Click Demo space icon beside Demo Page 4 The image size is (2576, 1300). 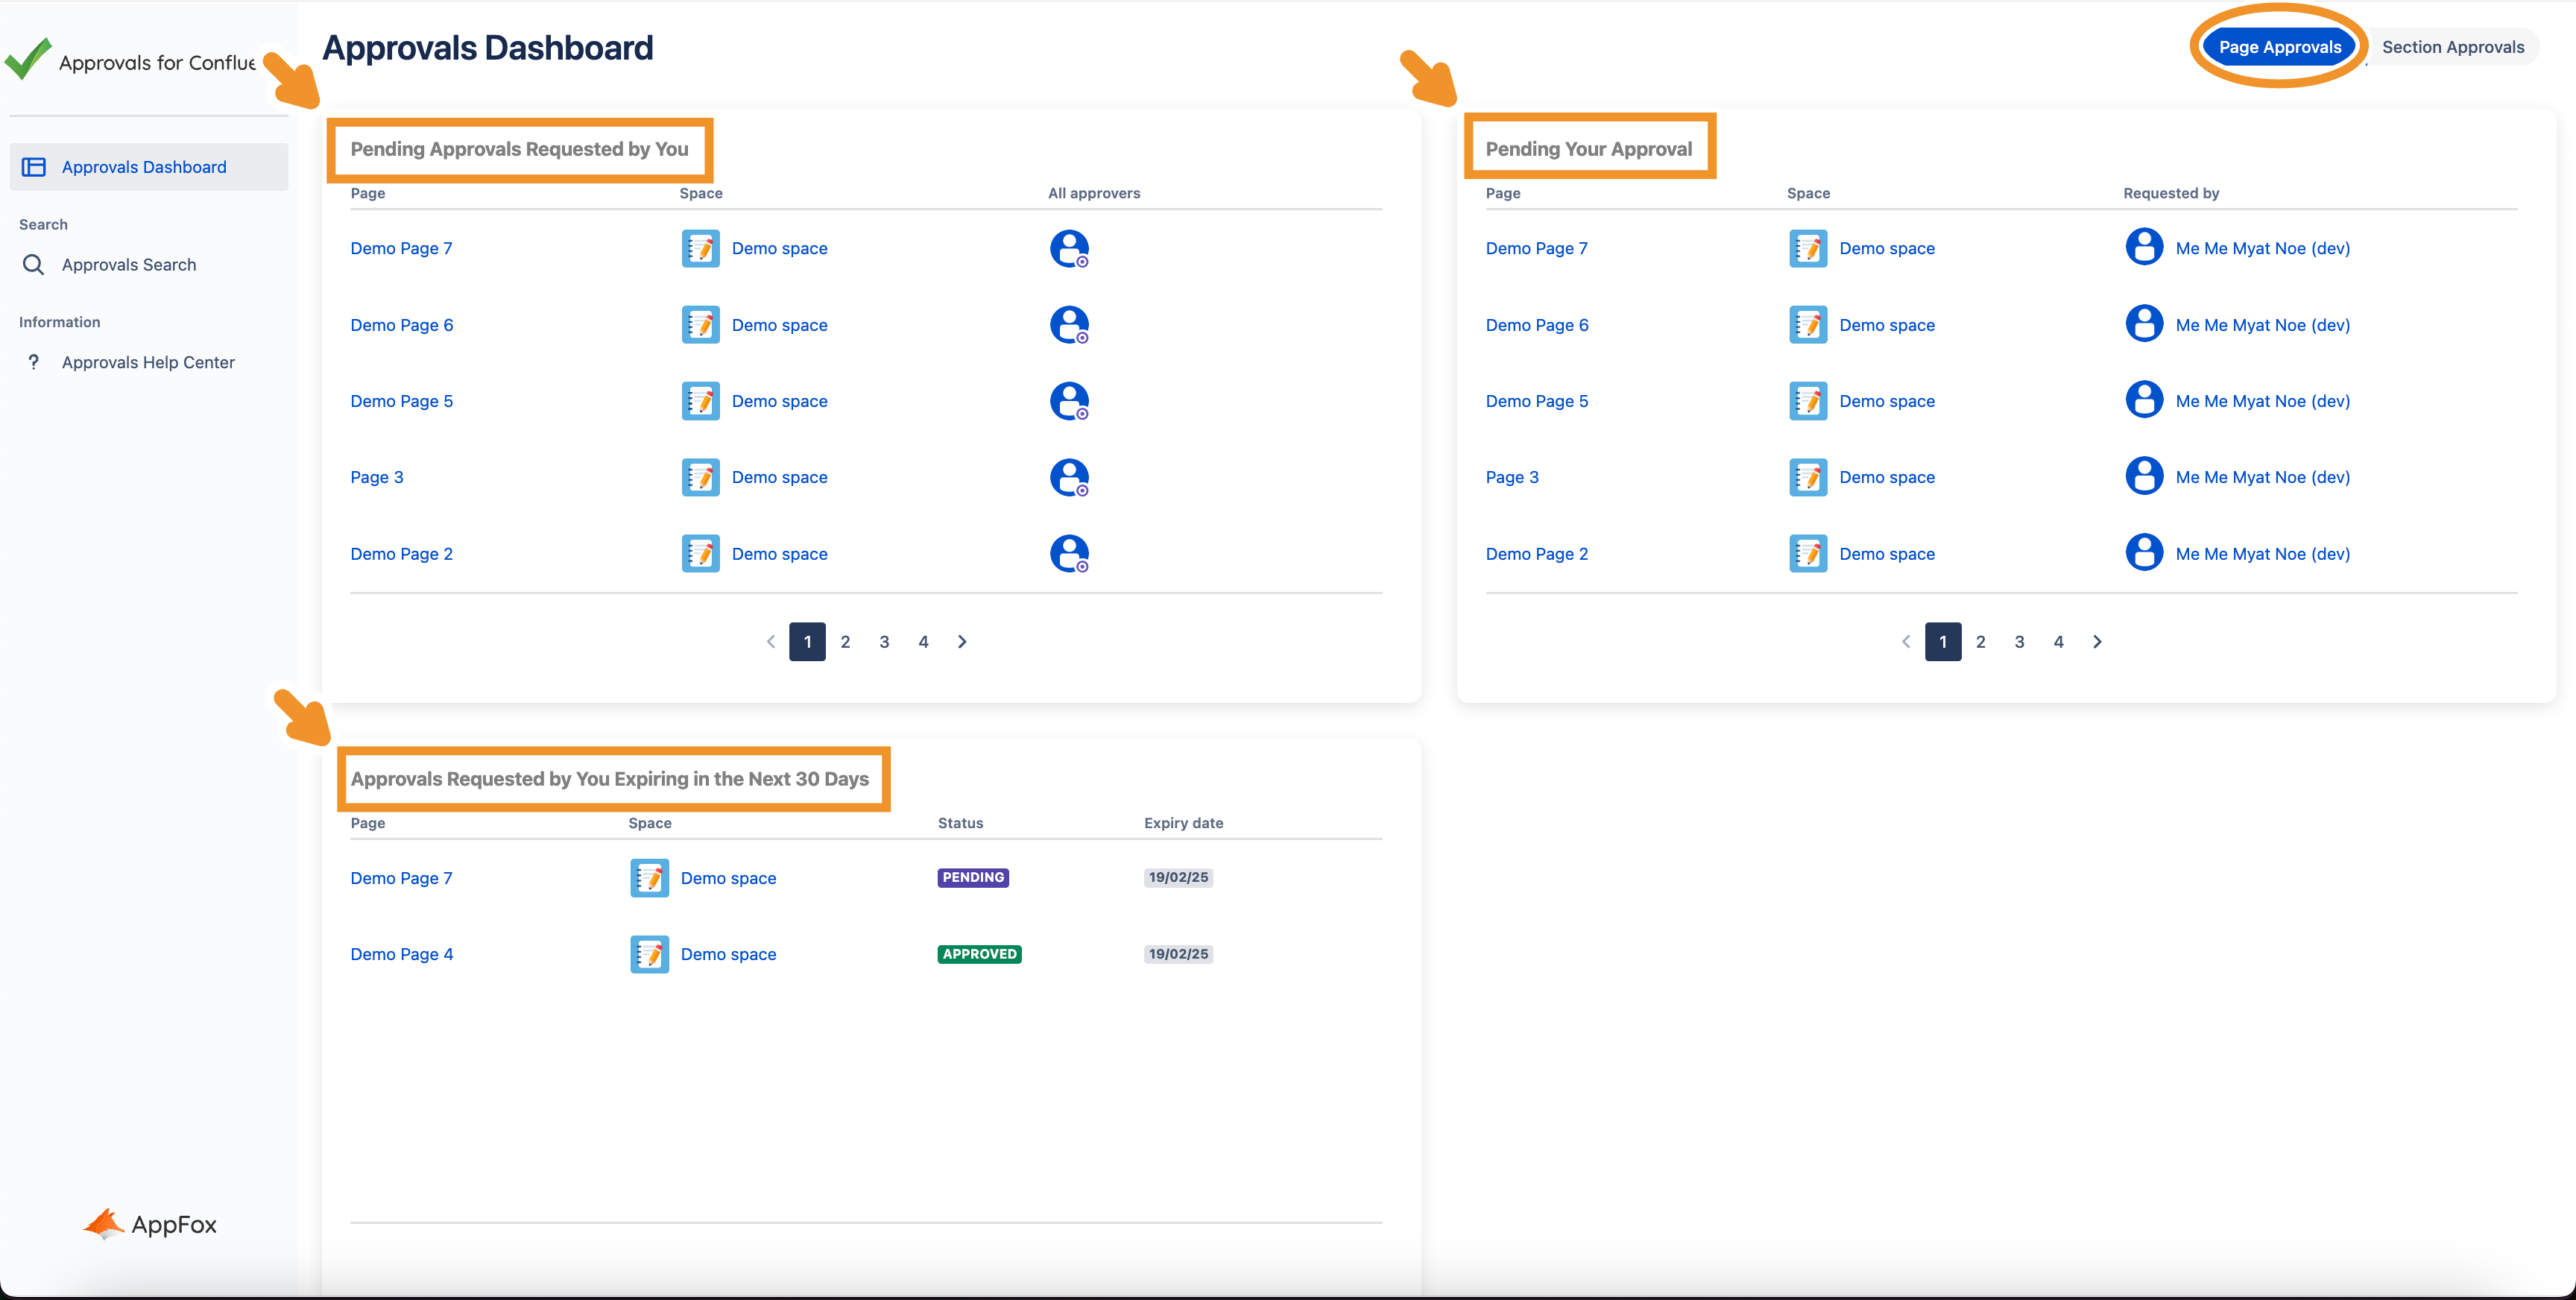click(649, 954)
